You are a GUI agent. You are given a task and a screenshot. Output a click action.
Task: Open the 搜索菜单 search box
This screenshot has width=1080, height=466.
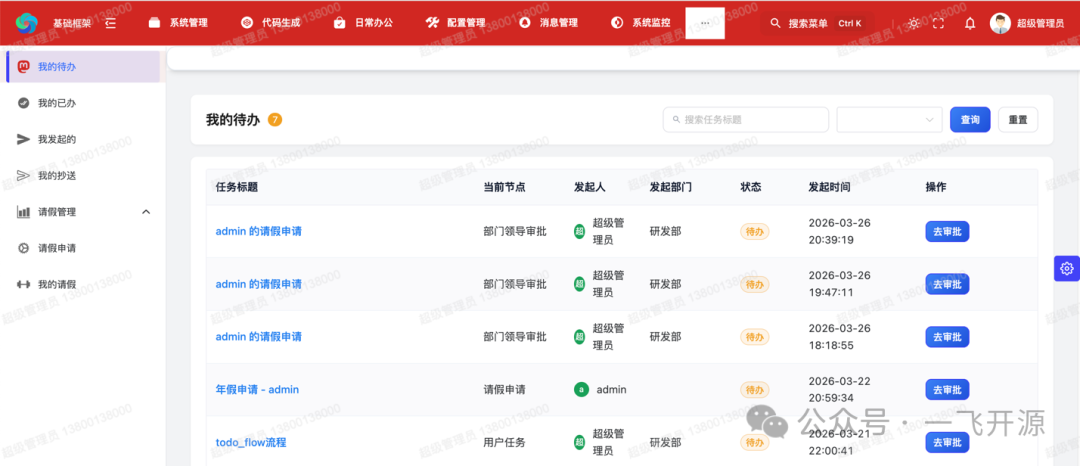click(816, 23)
